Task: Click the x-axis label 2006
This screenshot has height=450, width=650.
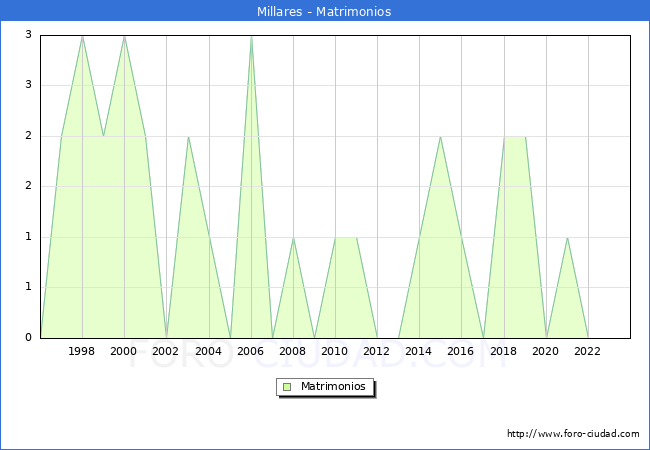Action: (250, 351)
